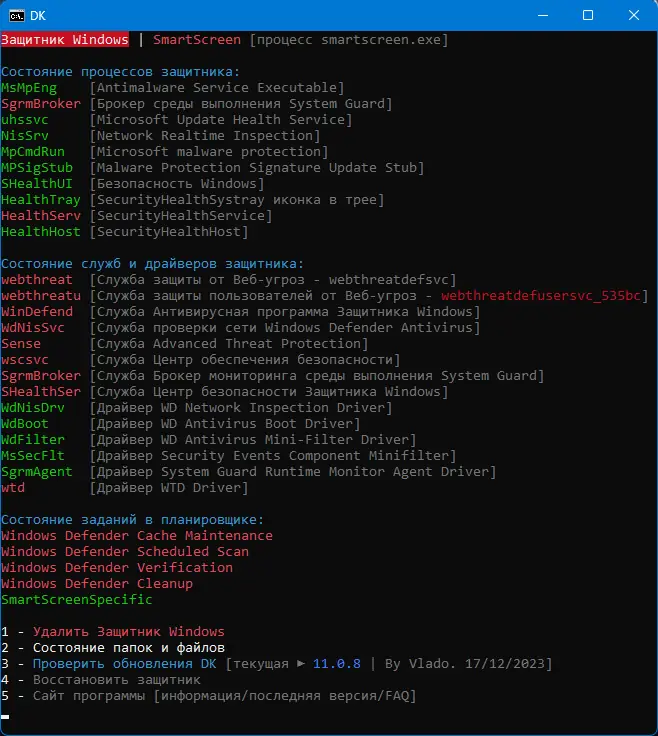Click the MsMpEng process entry
Screen dimensions: 658x736
(29, 88)
